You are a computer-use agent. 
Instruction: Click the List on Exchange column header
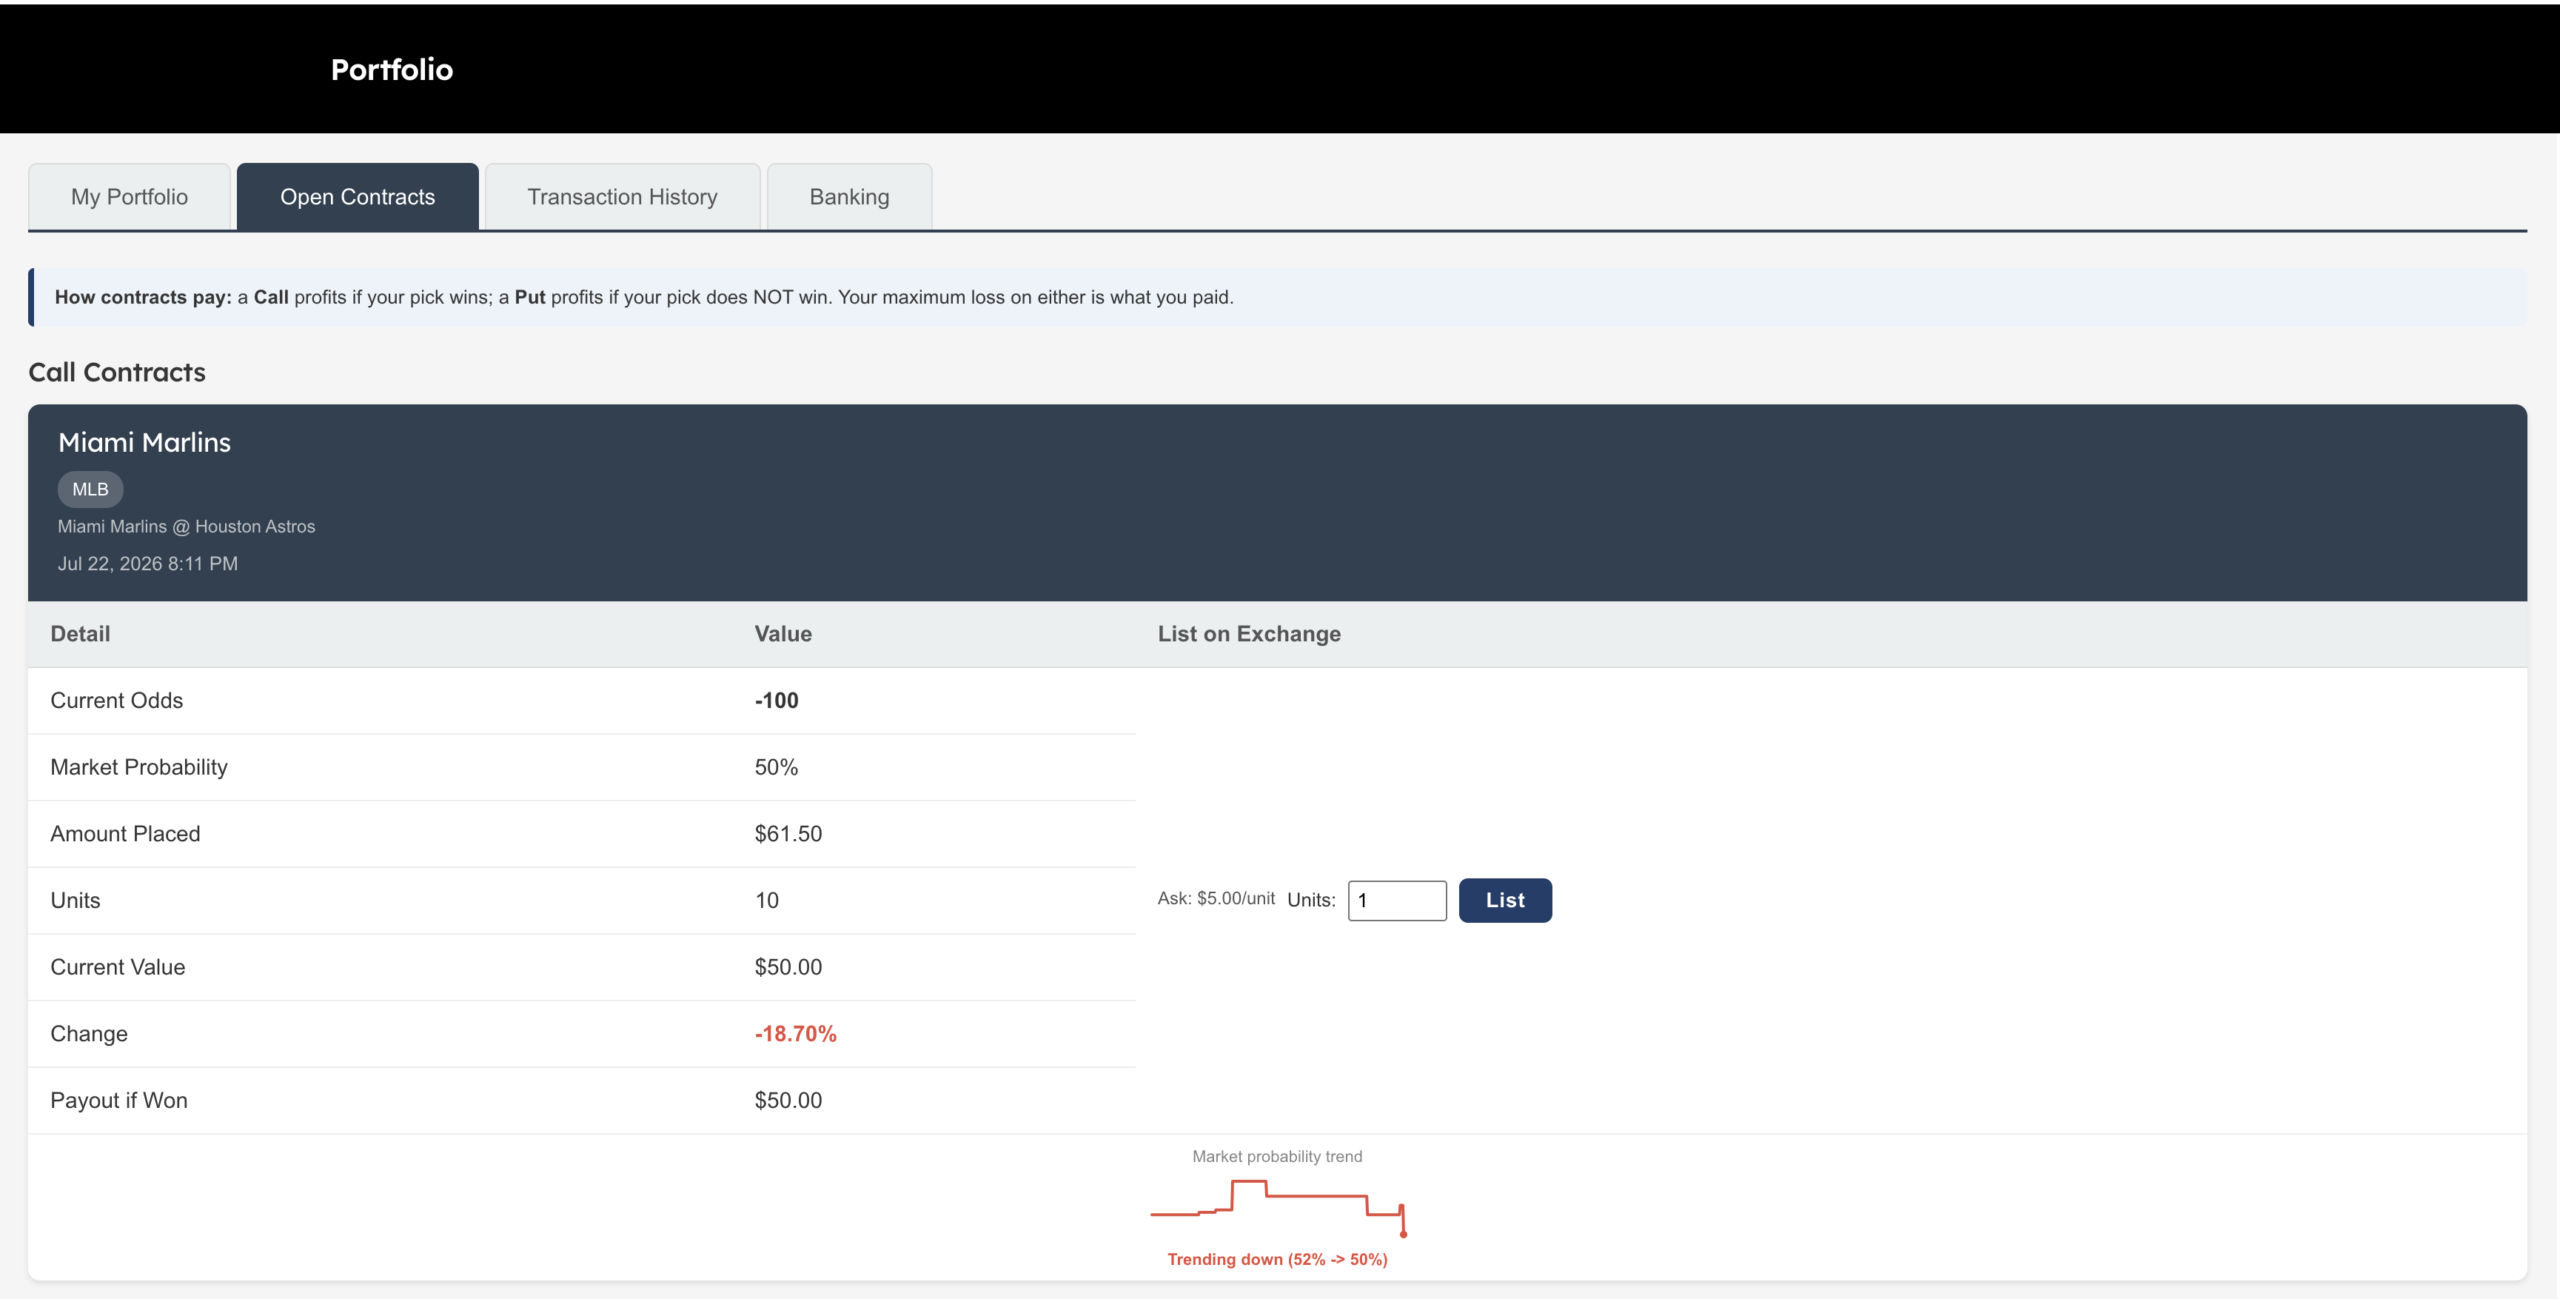pyautogui.click(x=1249, y=634)
